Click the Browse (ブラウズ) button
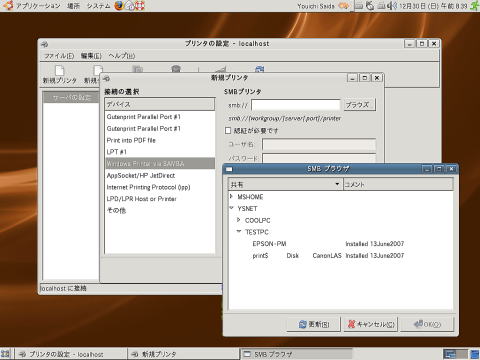 pyautogui.click(x=359, y=105)
